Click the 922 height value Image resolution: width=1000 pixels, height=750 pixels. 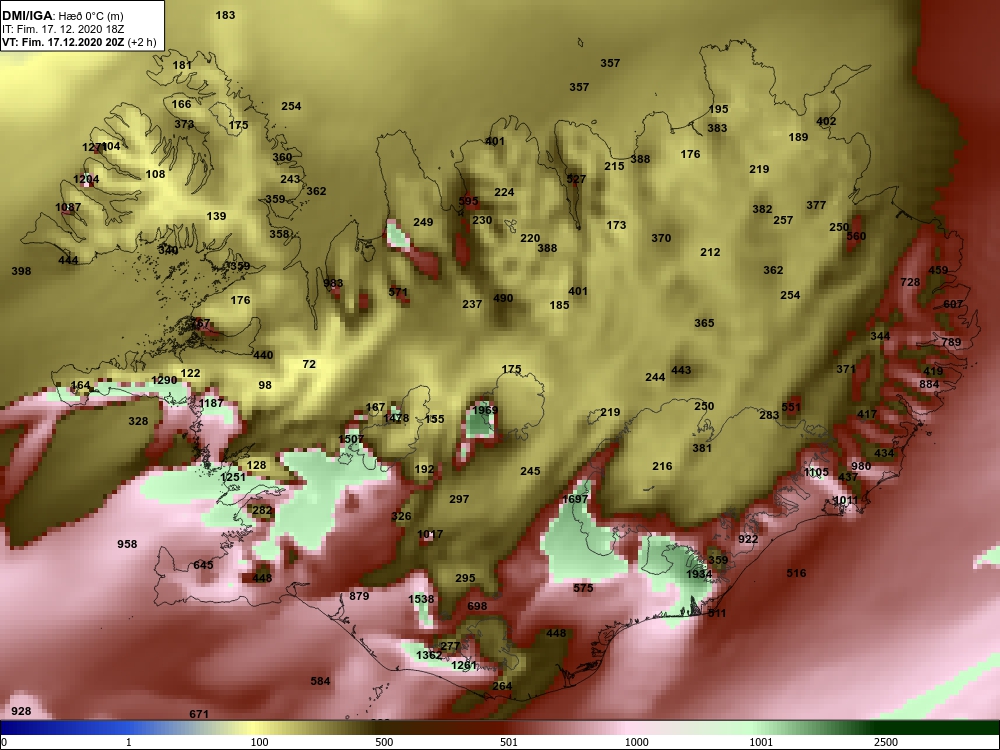click(x=748, y=540)
